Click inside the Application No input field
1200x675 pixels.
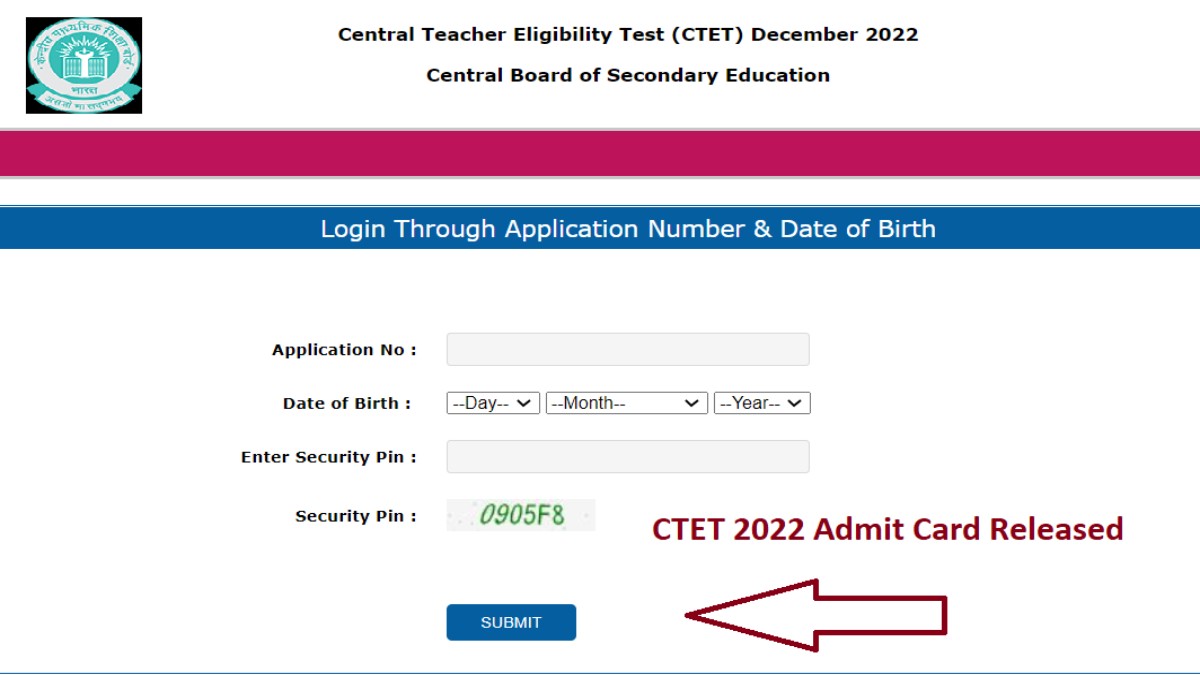(627, 349)
